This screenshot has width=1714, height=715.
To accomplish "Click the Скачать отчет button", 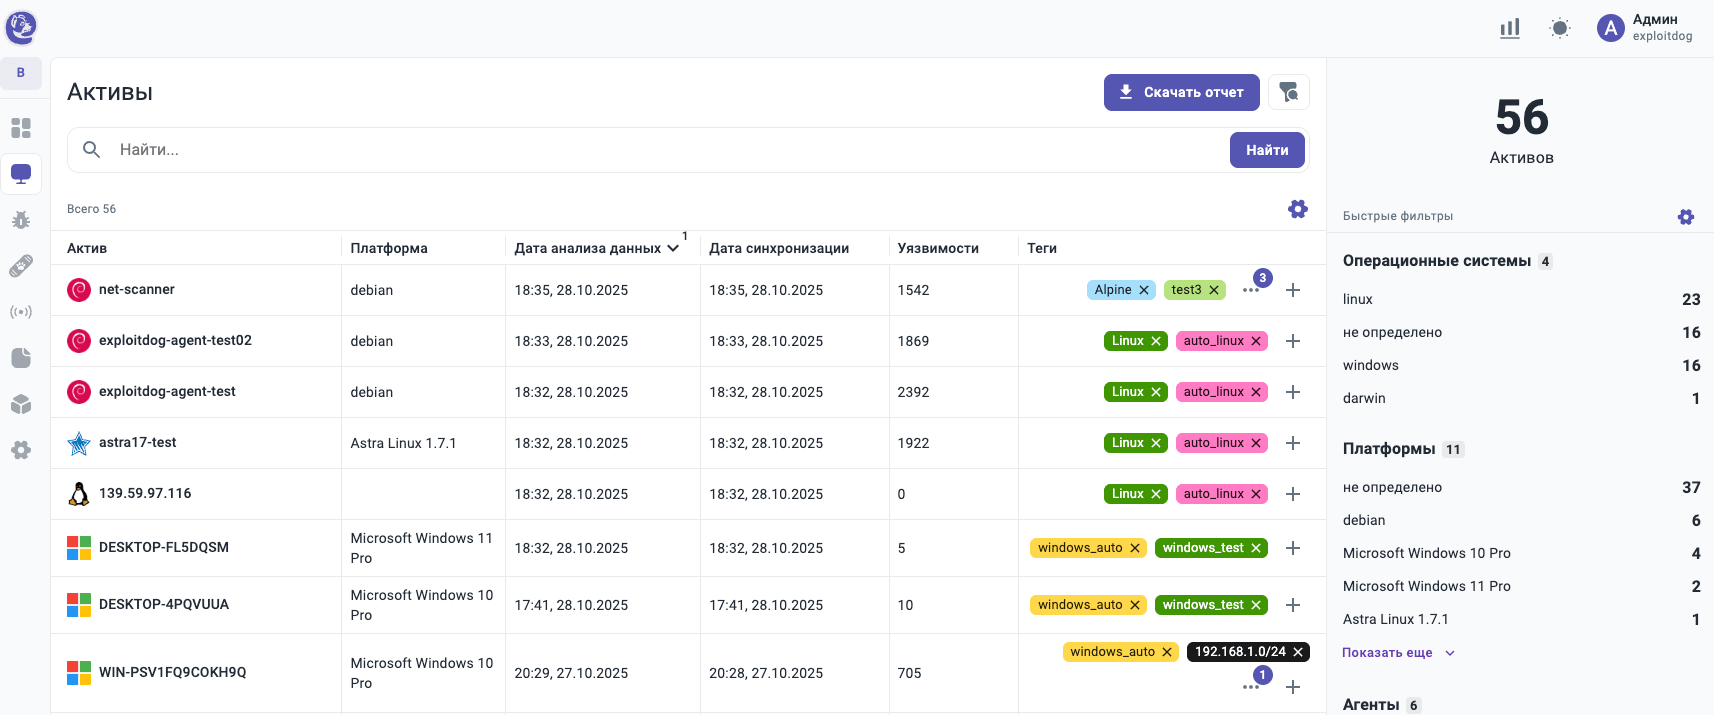I will [1181, 92].
